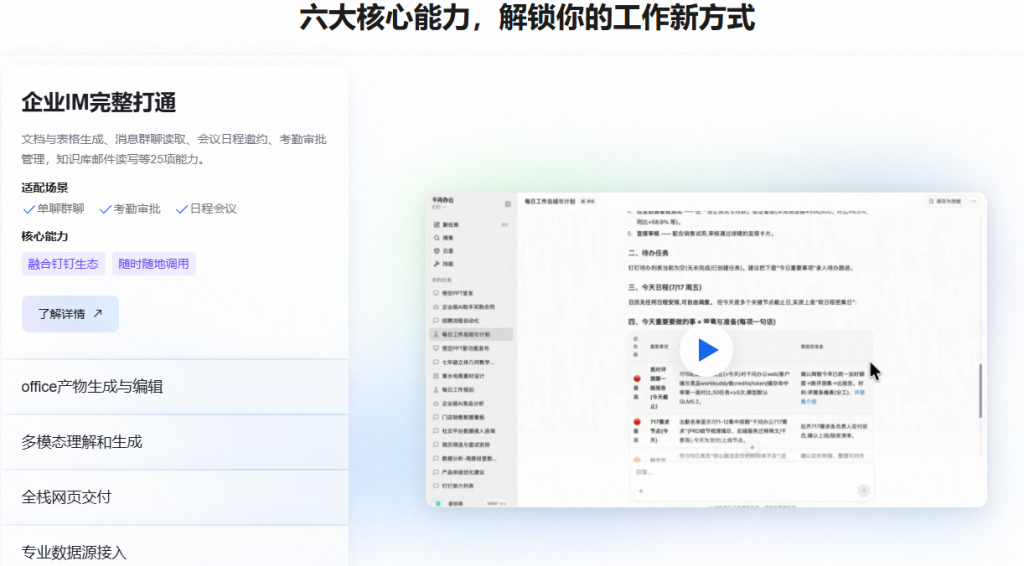Play the product demo video
The image size is (1024, 566).
pyautogui.click(x=706, y=350)
